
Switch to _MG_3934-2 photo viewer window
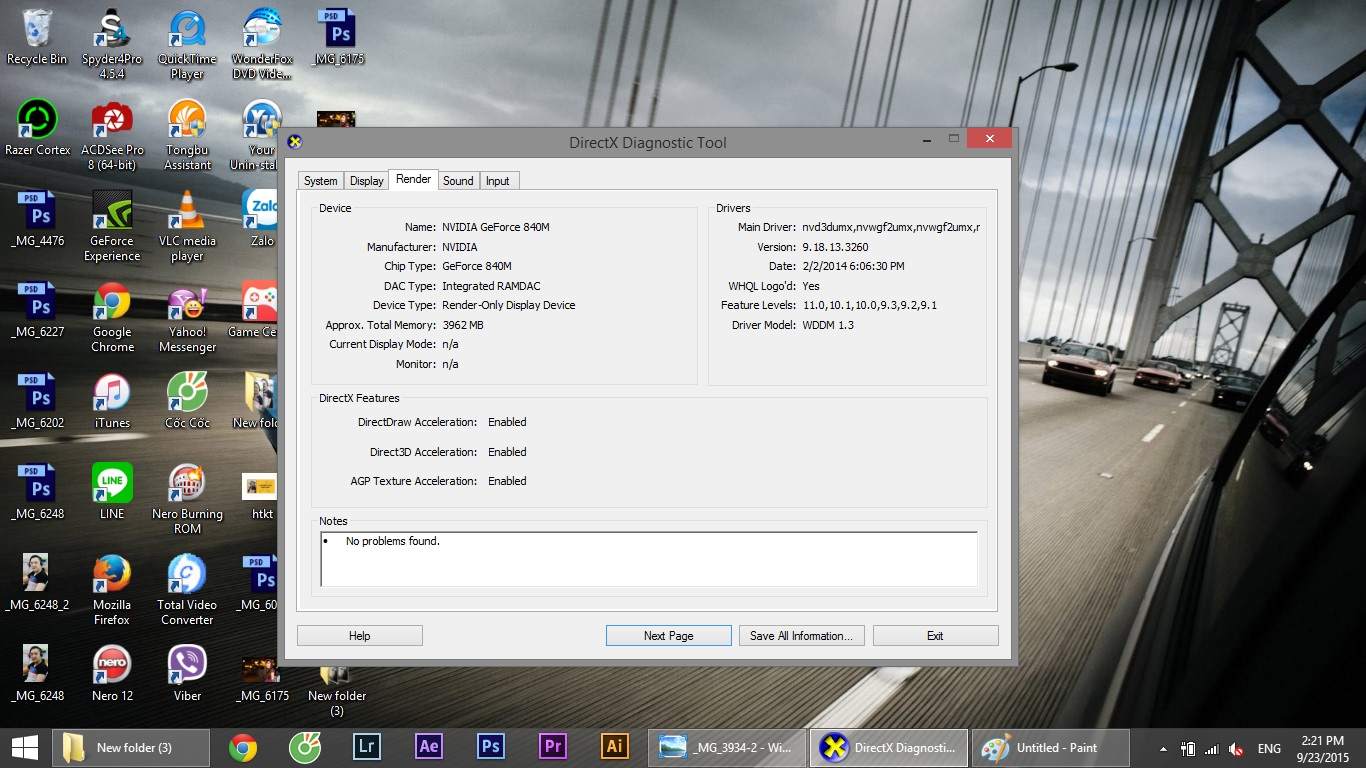click(727, 747)
